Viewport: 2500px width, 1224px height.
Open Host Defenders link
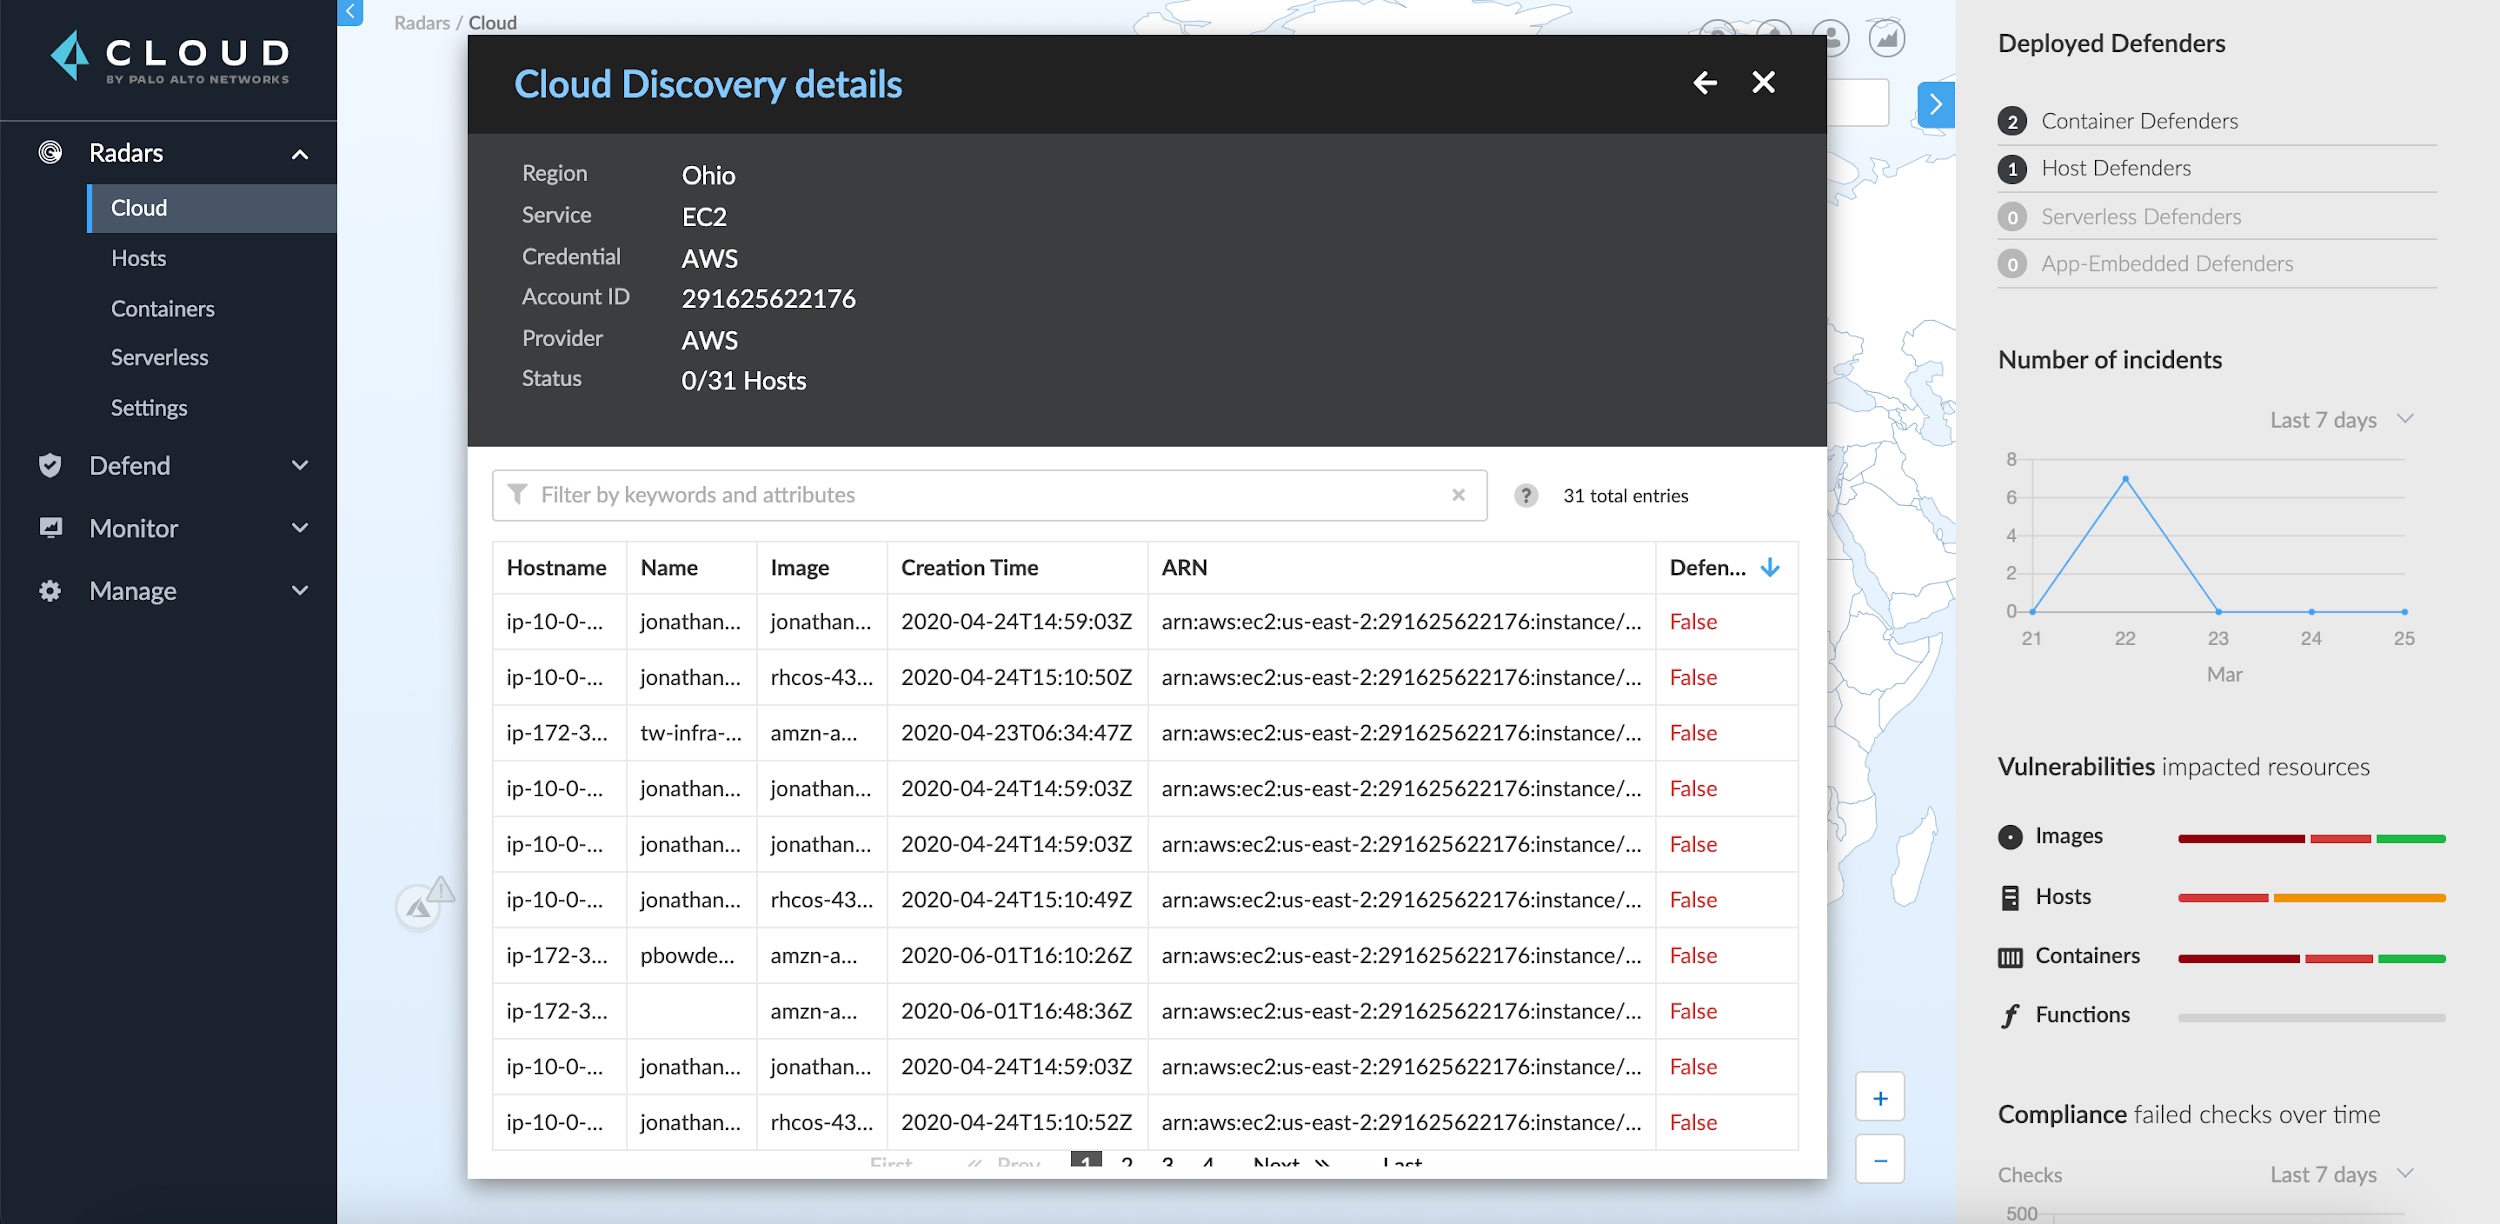[2116, 168]
